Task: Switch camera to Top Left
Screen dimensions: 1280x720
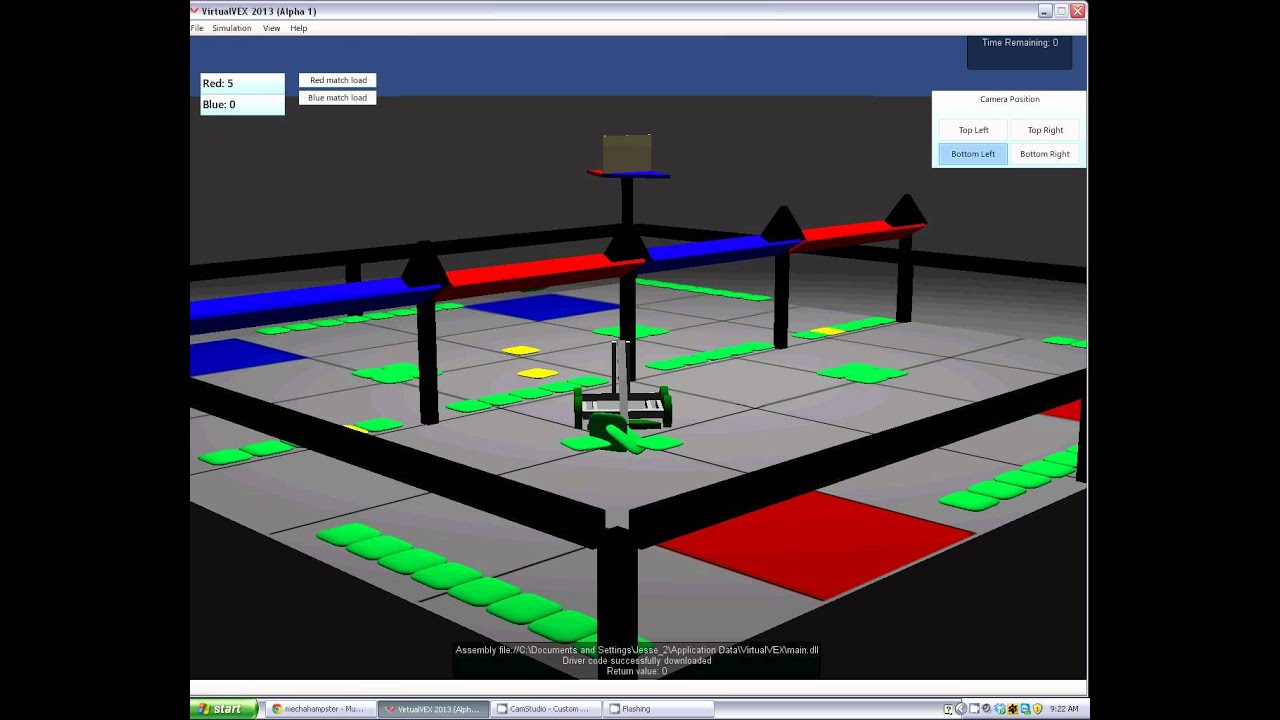Action: coord(973,130)
